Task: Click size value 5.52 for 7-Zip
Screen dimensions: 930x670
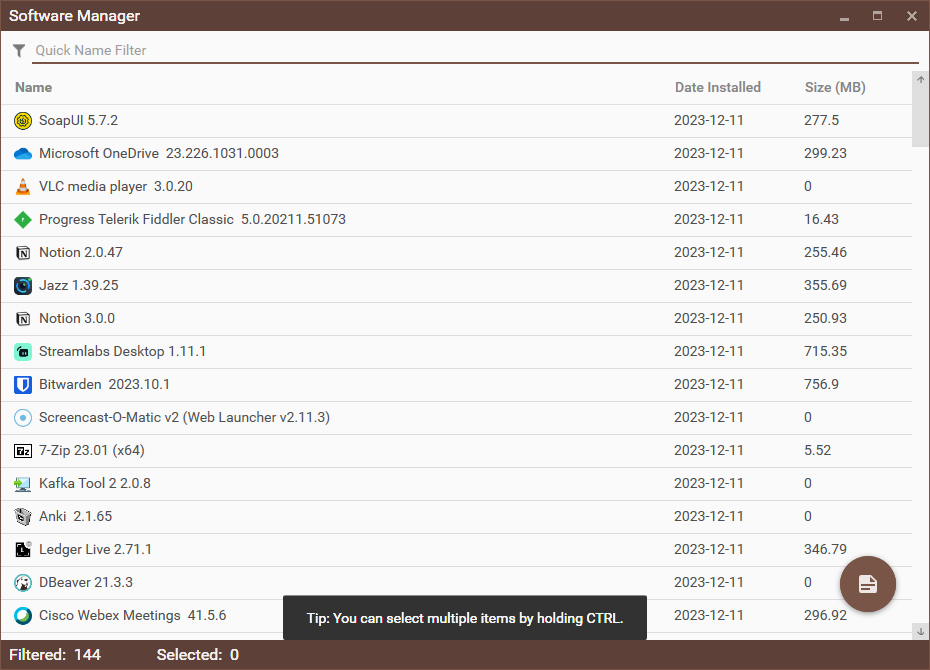Action: pyautogui.click(x=817, y=451)
